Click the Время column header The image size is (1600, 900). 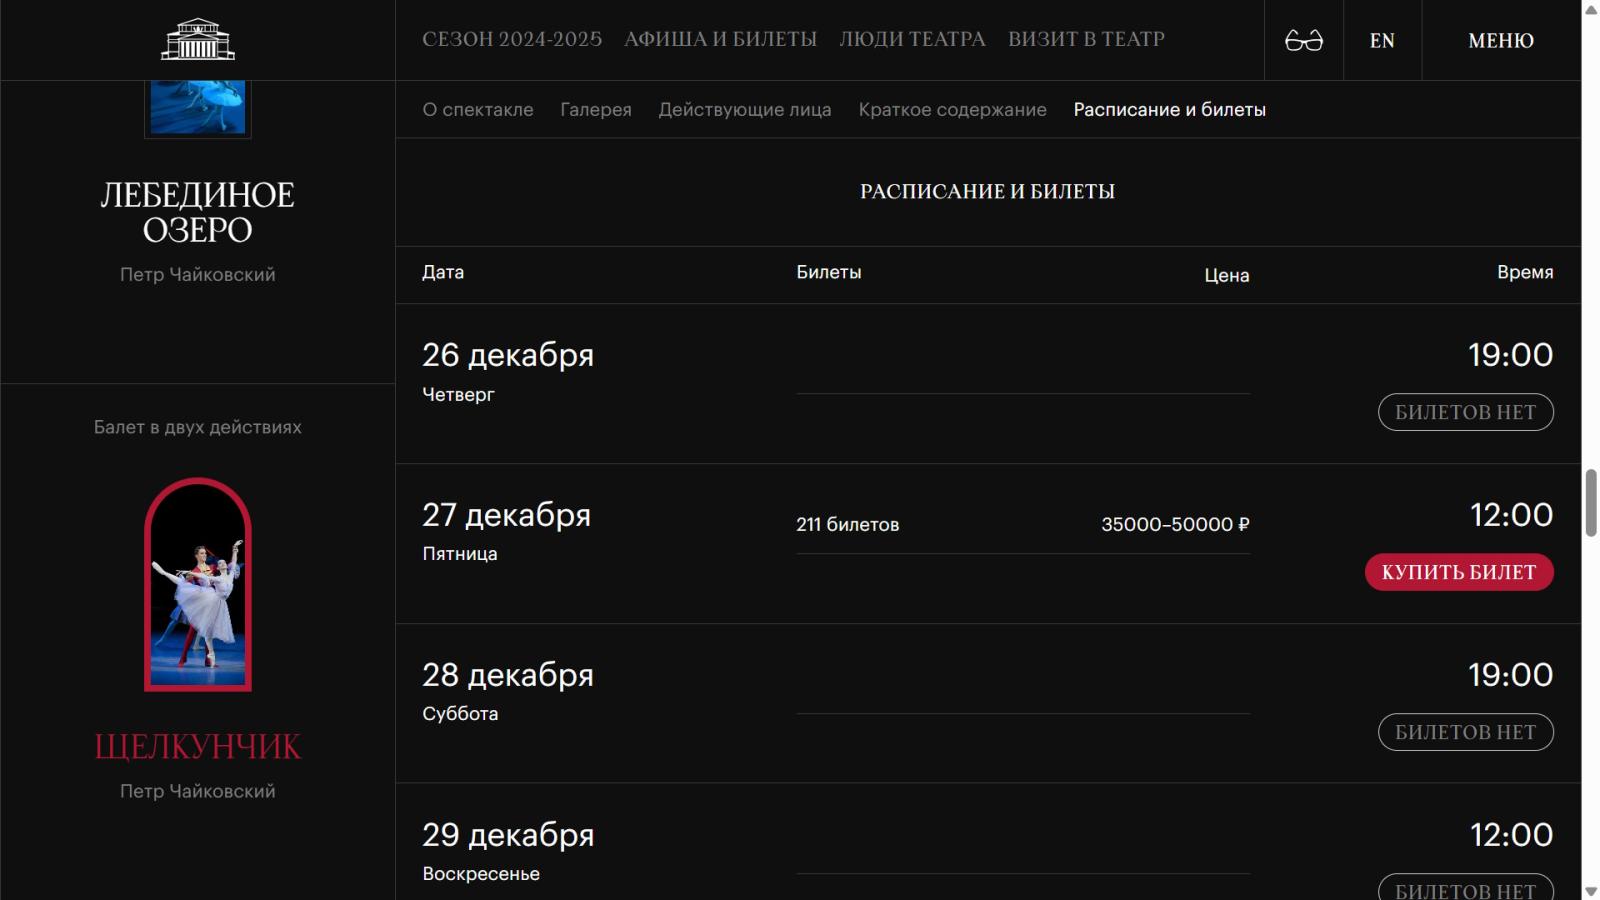click(x=1525, y=272)
